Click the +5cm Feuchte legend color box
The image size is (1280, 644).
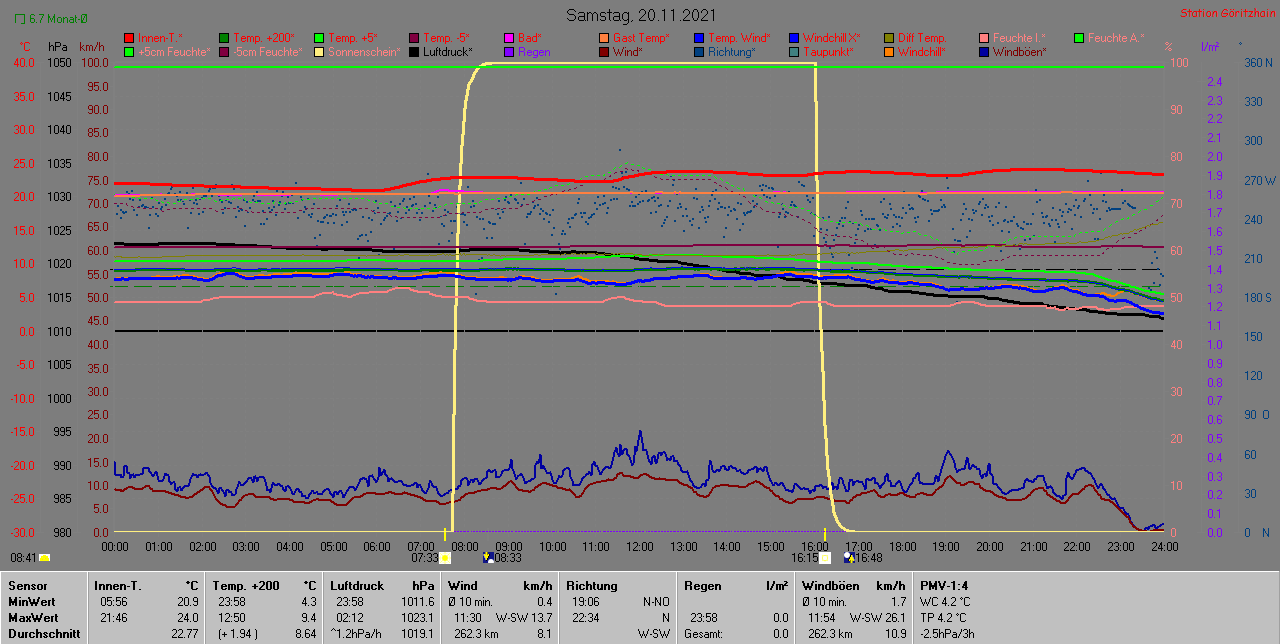[x=129, y=51]
